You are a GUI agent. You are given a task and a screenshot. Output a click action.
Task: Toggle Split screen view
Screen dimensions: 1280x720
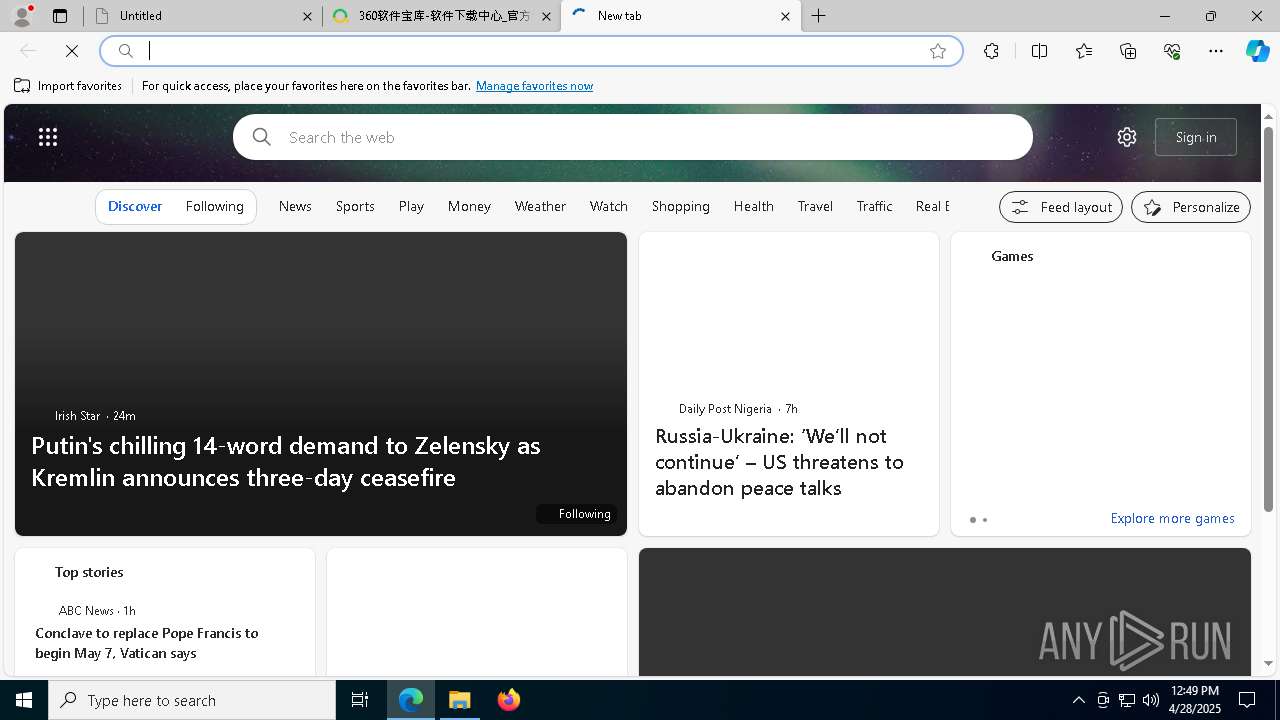[1039, 51]
